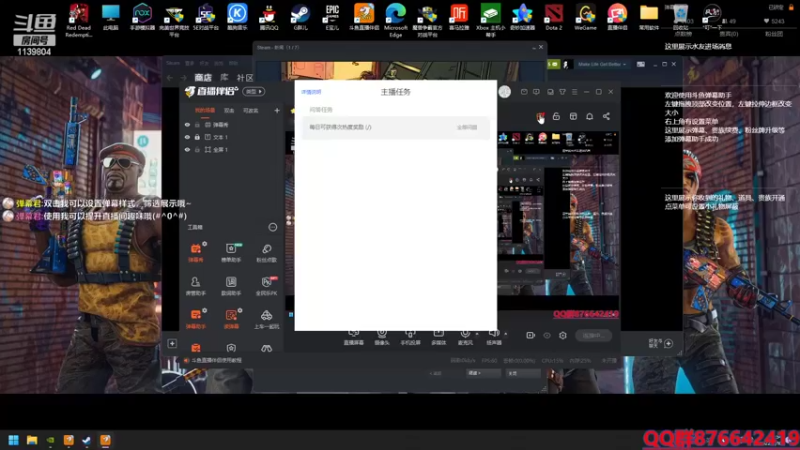The height and width of the screenshot is (450, 800).
Task: Open the layout grid icon in the preview toolbar
Action: pos(573,116)
